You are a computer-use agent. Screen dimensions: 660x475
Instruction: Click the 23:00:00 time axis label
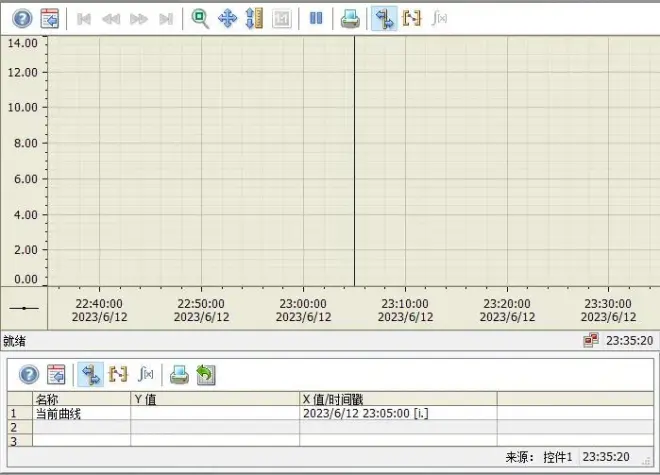point(303,304)
